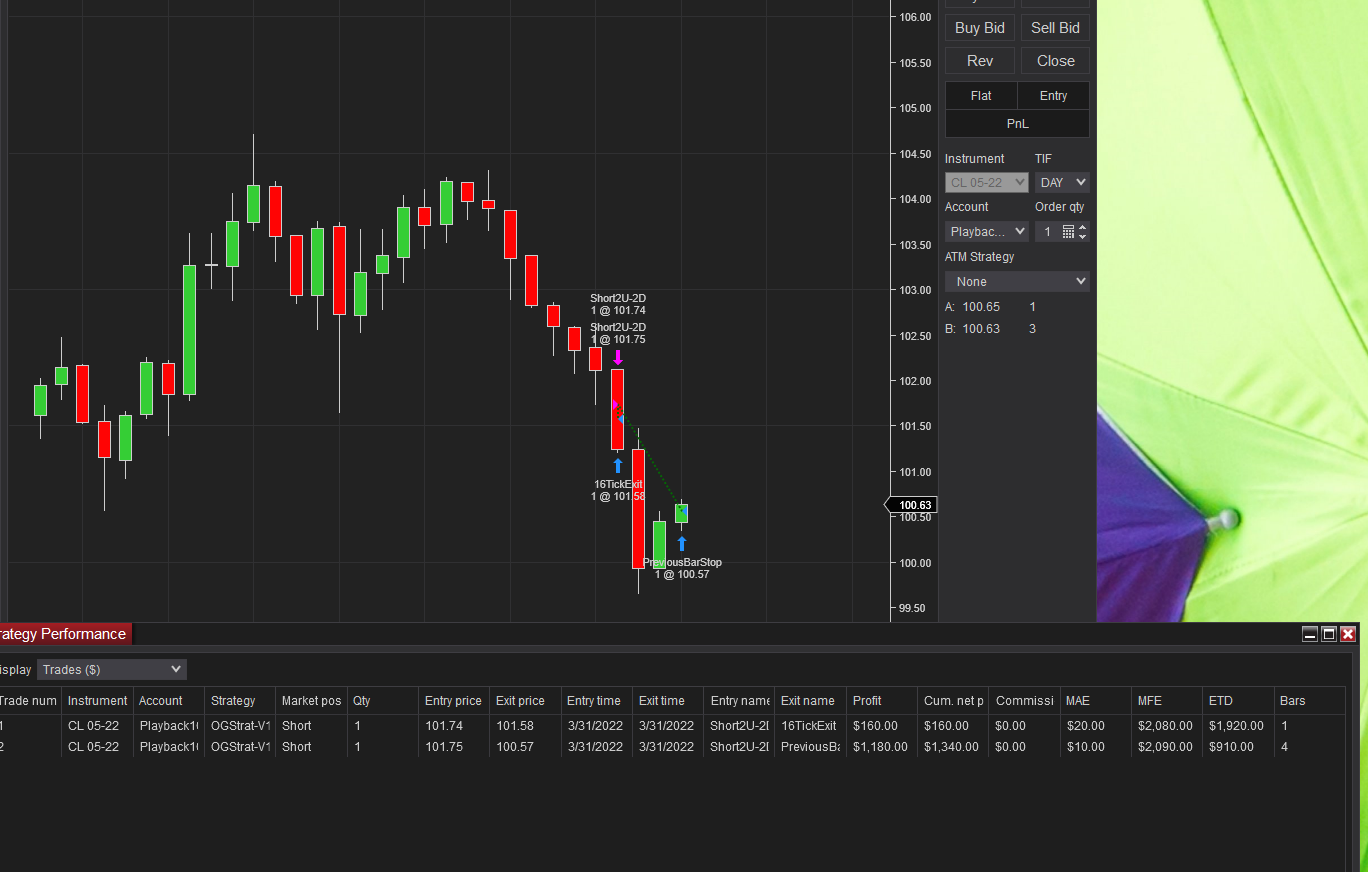Viewport: 1368px width, 872px height.
Task: Select the blue arrow above the PreviousBarStop label
Action: (682, 544)
